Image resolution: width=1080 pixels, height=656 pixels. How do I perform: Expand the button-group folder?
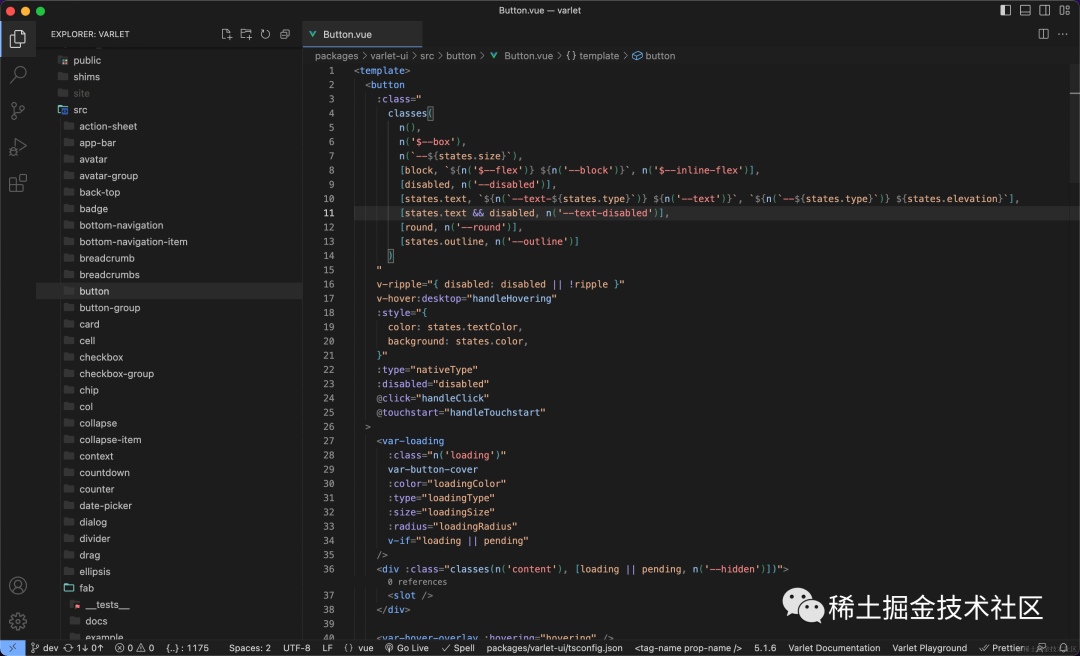point(110,307)
